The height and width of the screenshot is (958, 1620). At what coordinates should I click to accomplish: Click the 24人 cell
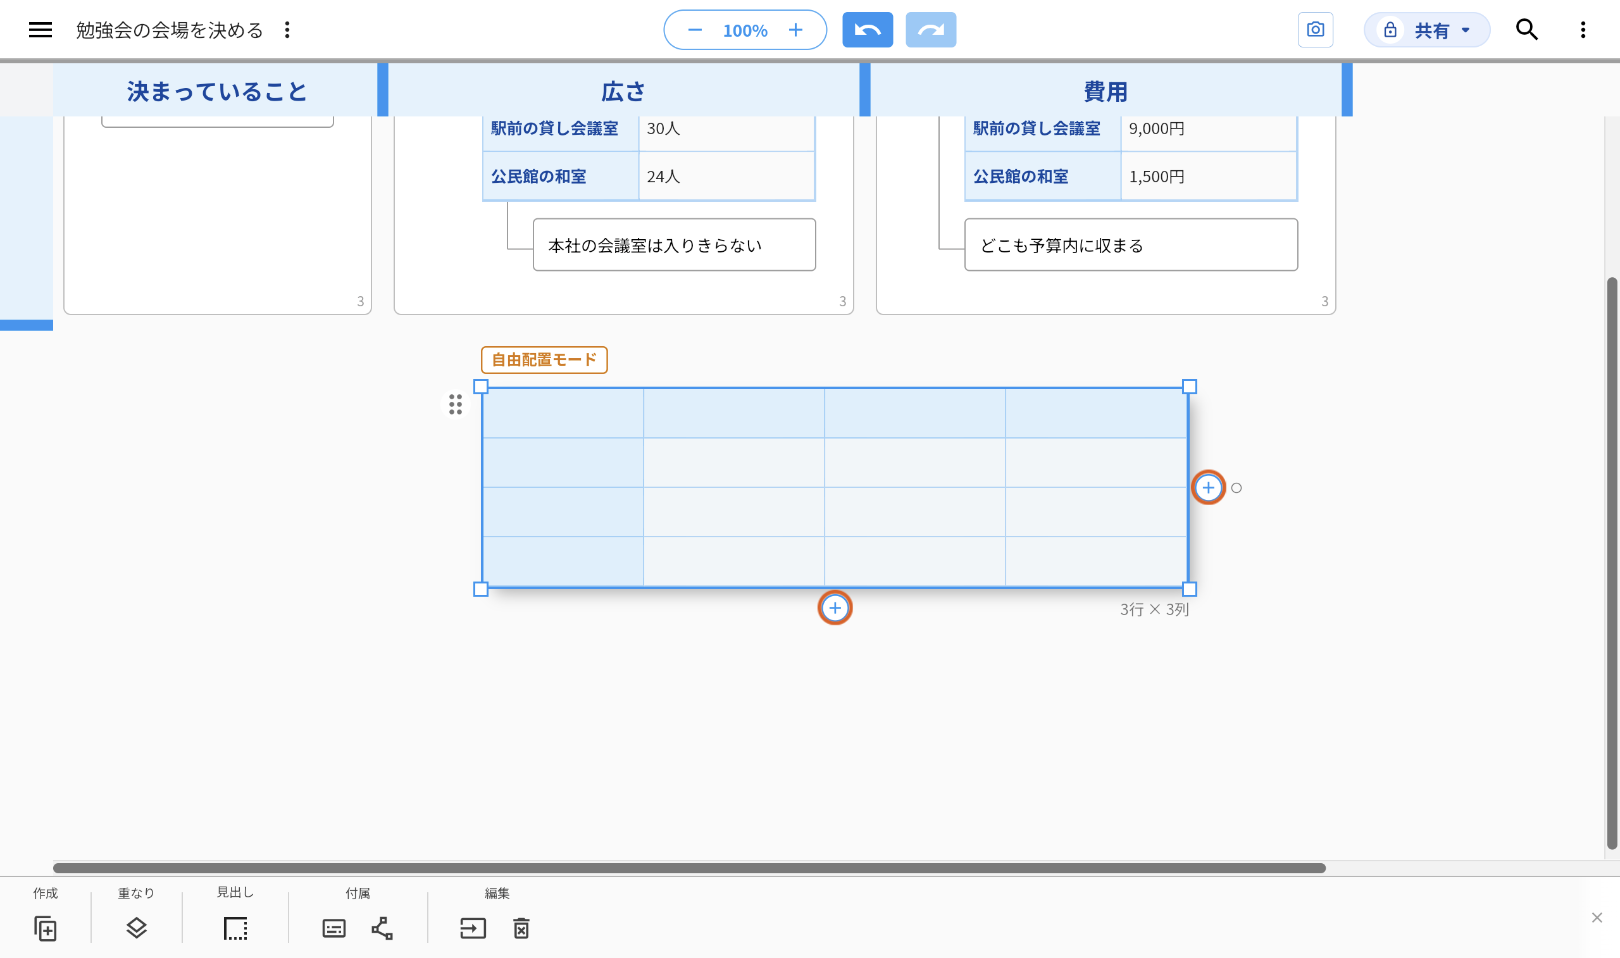pos(727,176)
